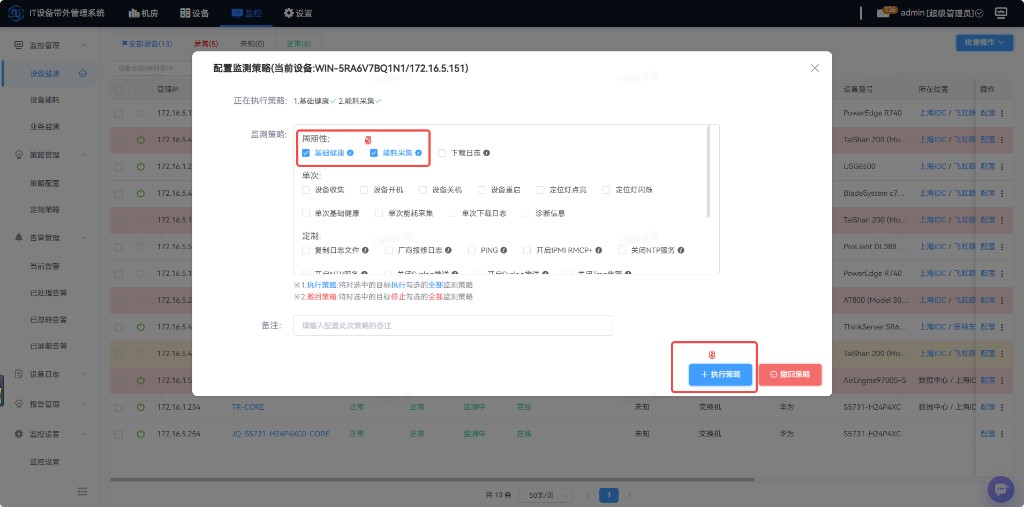Show info tooltip for PING
This screenshot has width=1024, height=507.
click(x=505, y=250)
